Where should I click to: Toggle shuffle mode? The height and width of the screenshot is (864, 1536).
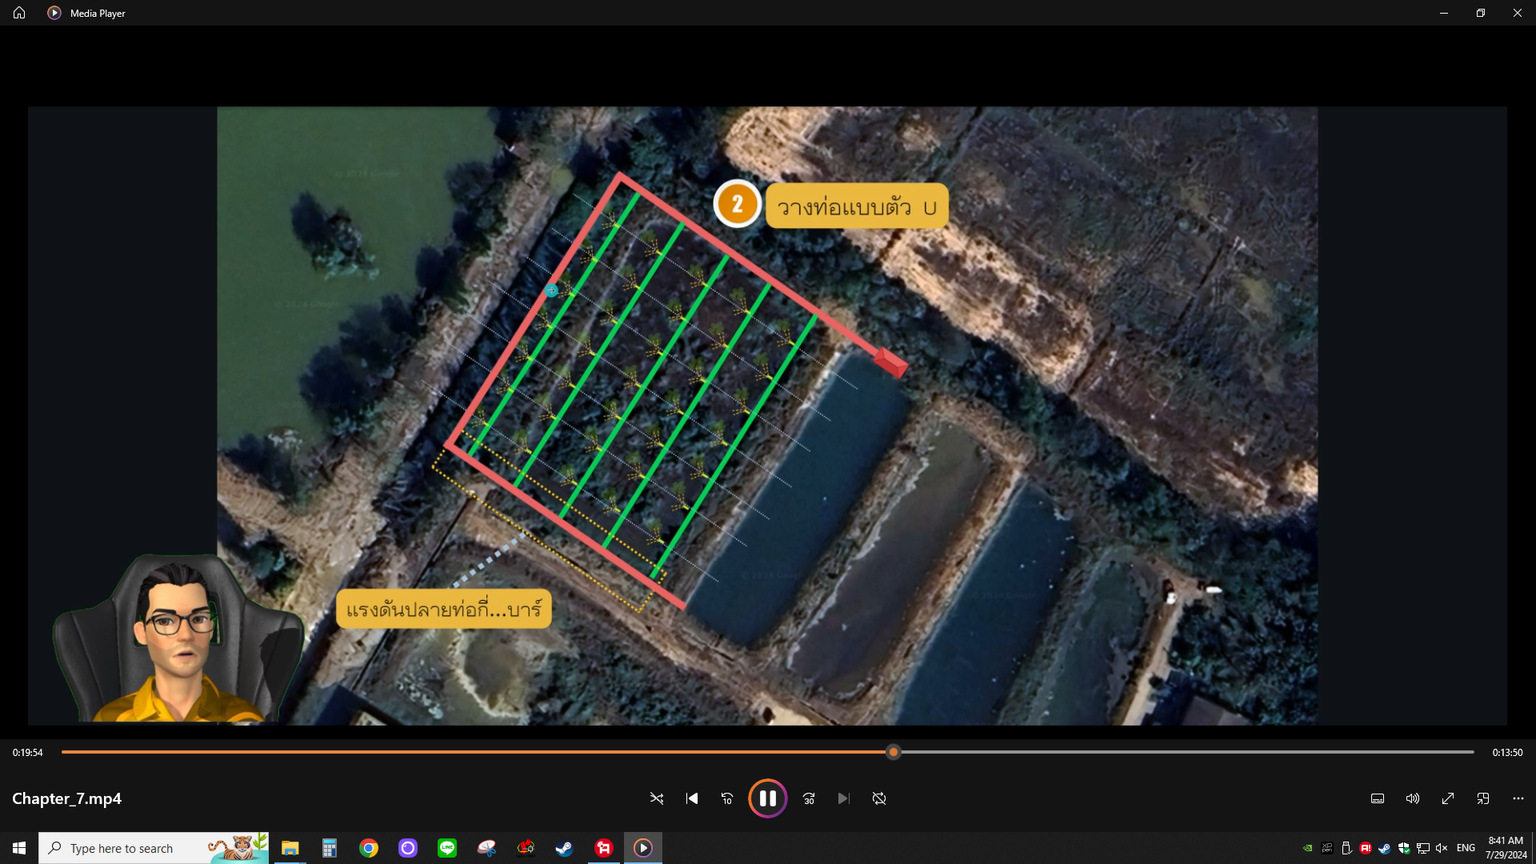pyautogui.click(x=657, y=798)
